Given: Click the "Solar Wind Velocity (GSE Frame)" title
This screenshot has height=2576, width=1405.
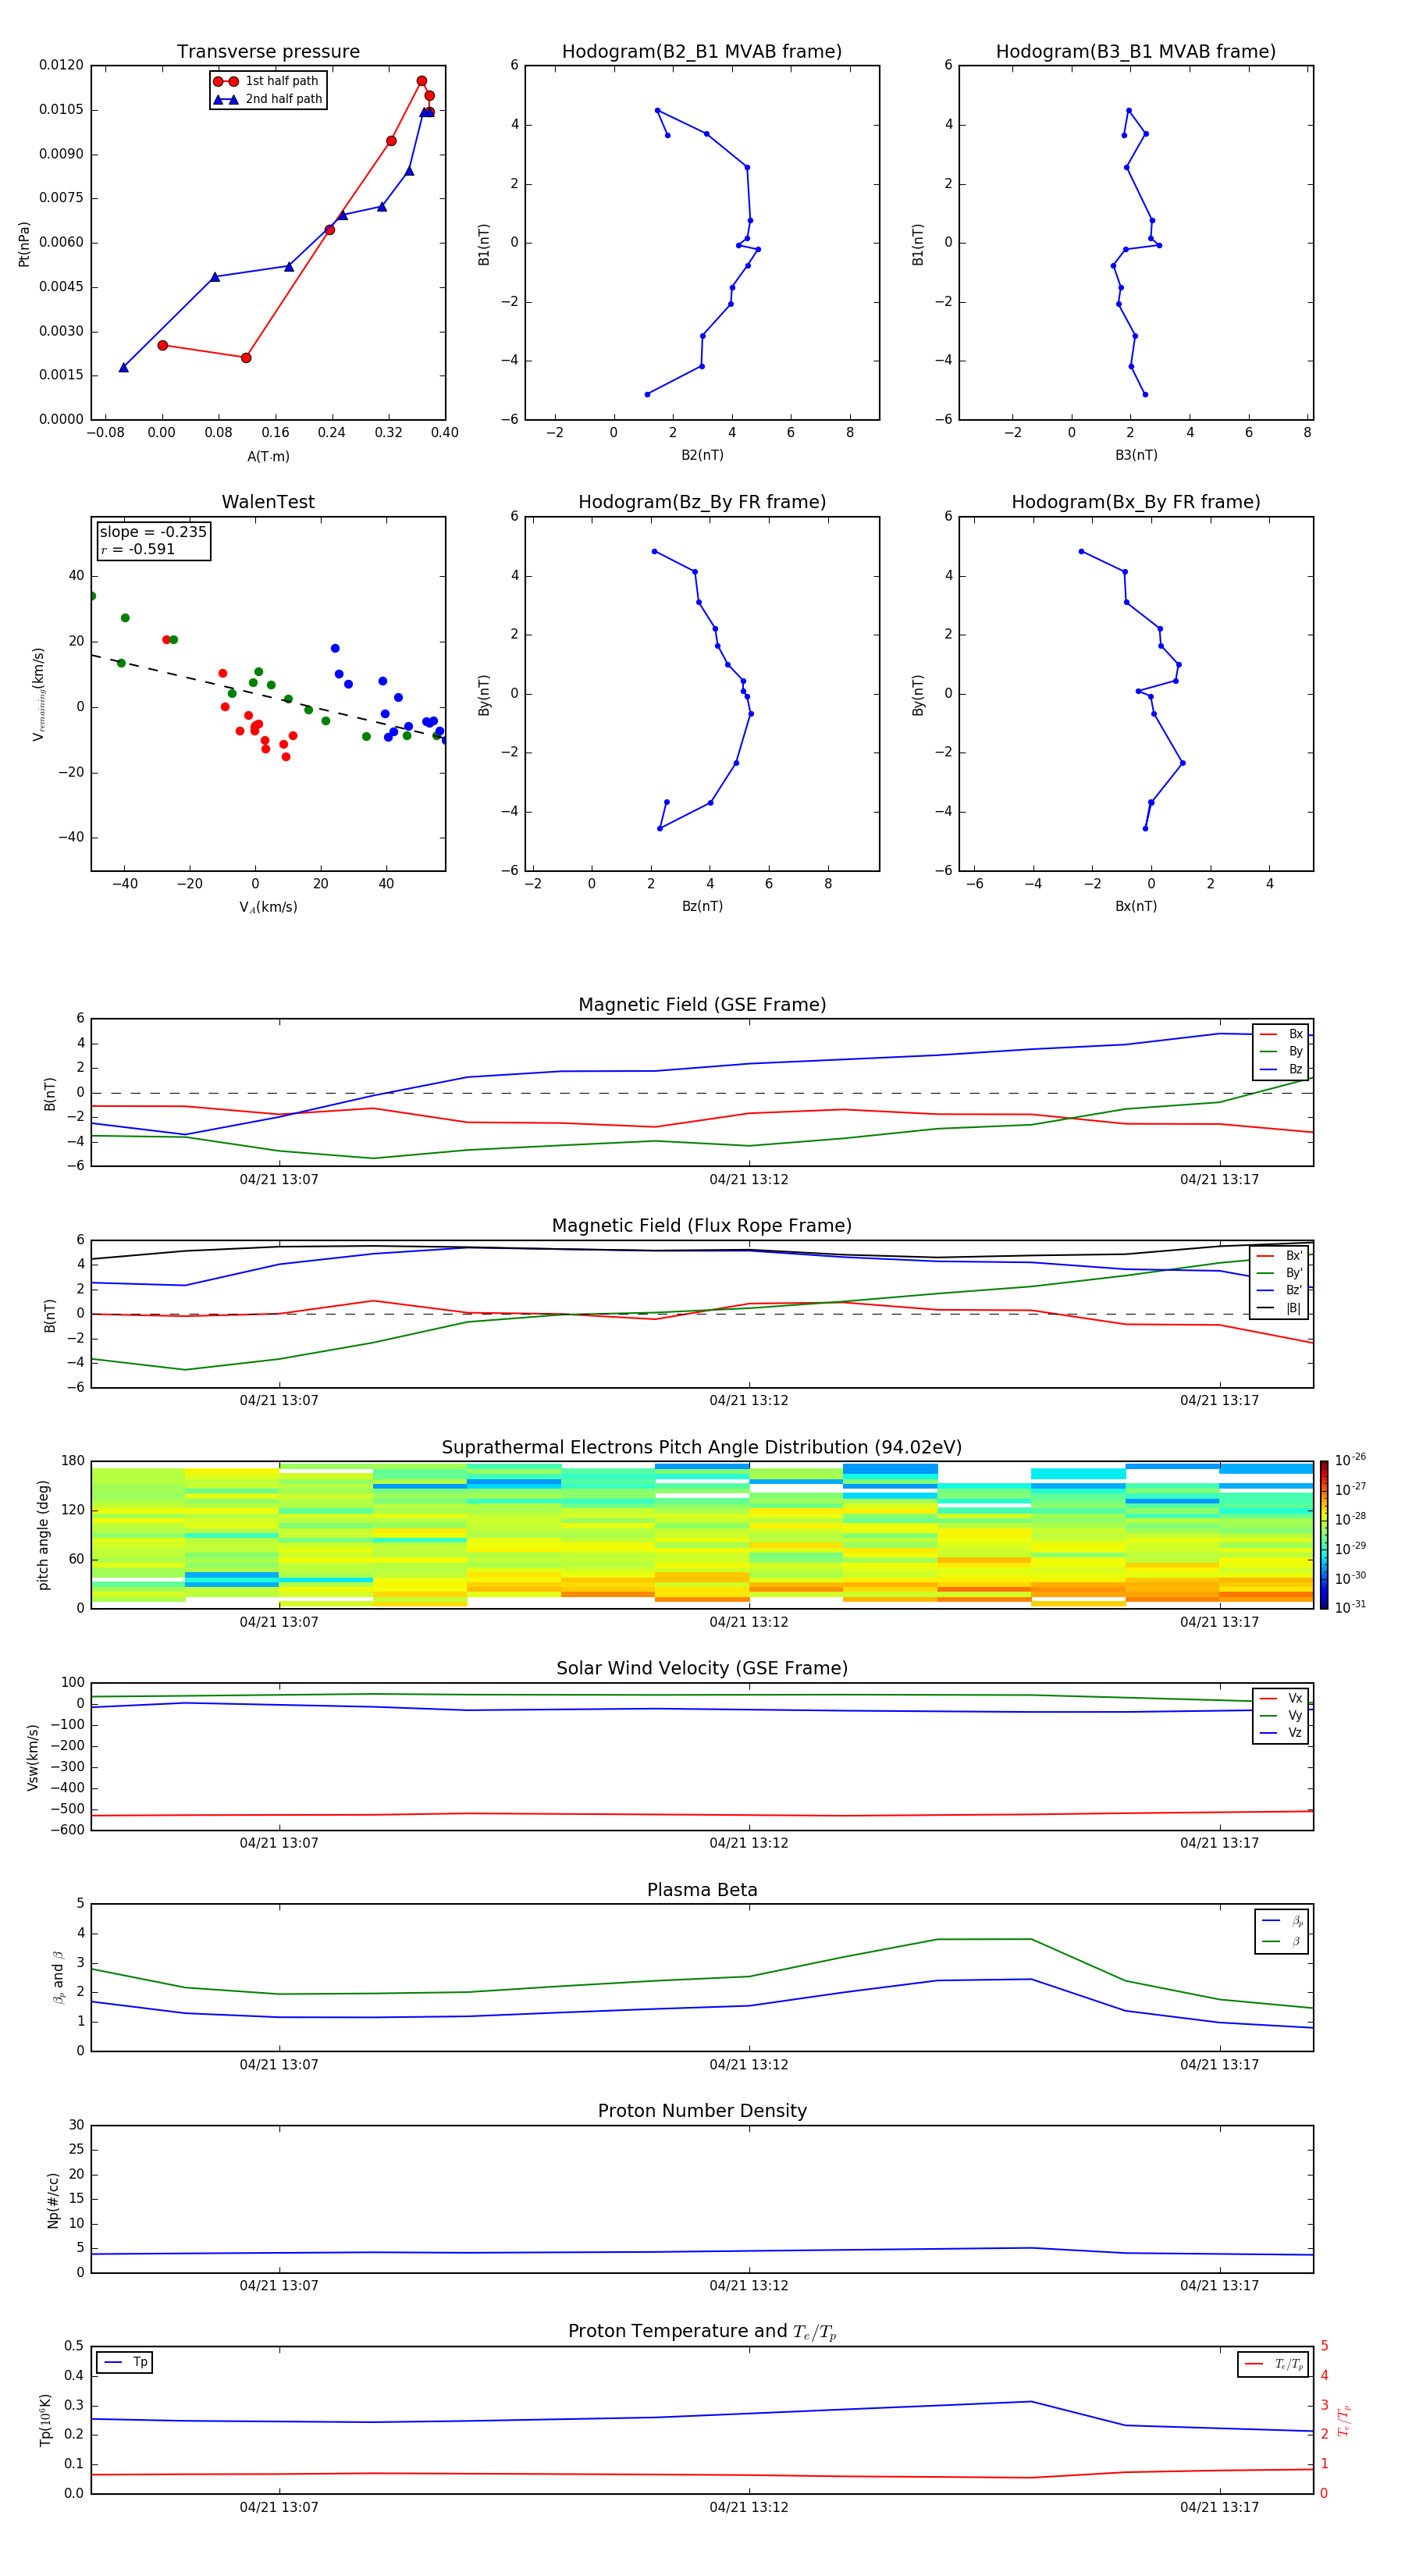Looking at the screenshot, I should (702, 1668).
